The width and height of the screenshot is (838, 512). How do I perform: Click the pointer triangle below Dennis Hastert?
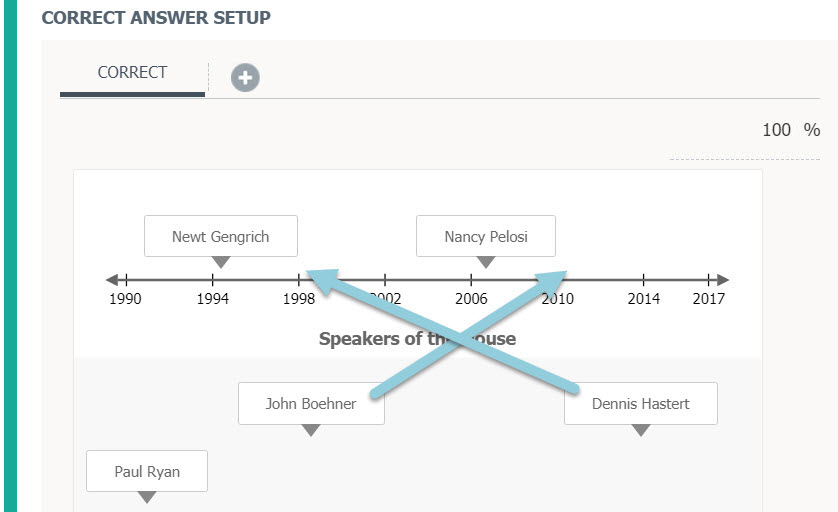[x=641, y=430]
